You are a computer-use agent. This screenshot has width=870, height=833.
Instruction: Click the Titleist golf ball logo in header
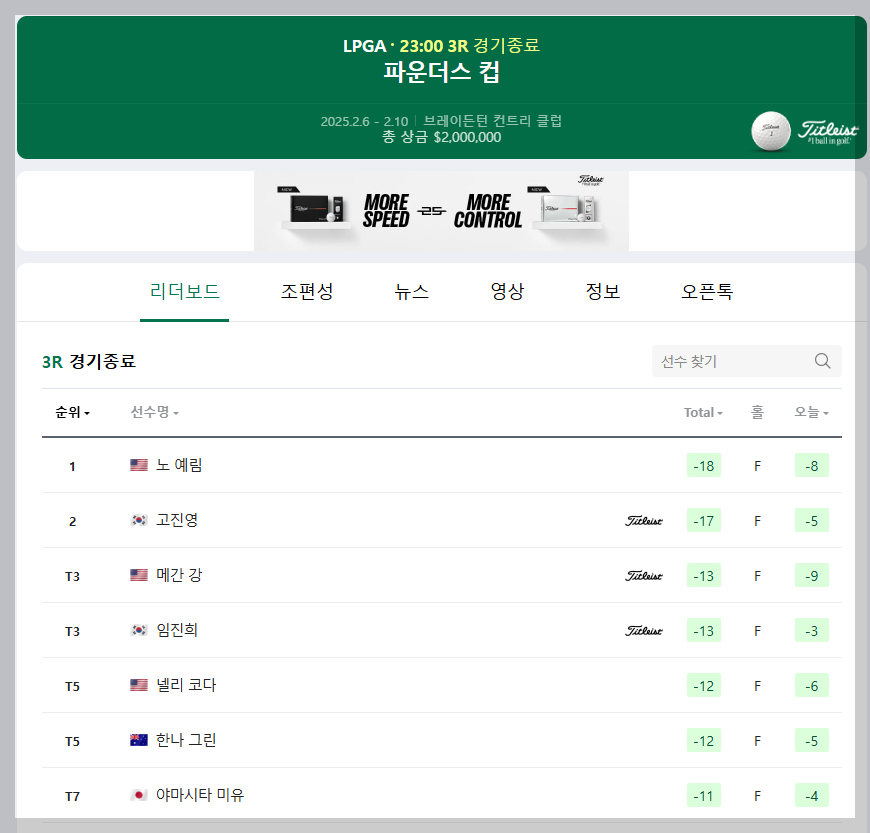(804, 132)
